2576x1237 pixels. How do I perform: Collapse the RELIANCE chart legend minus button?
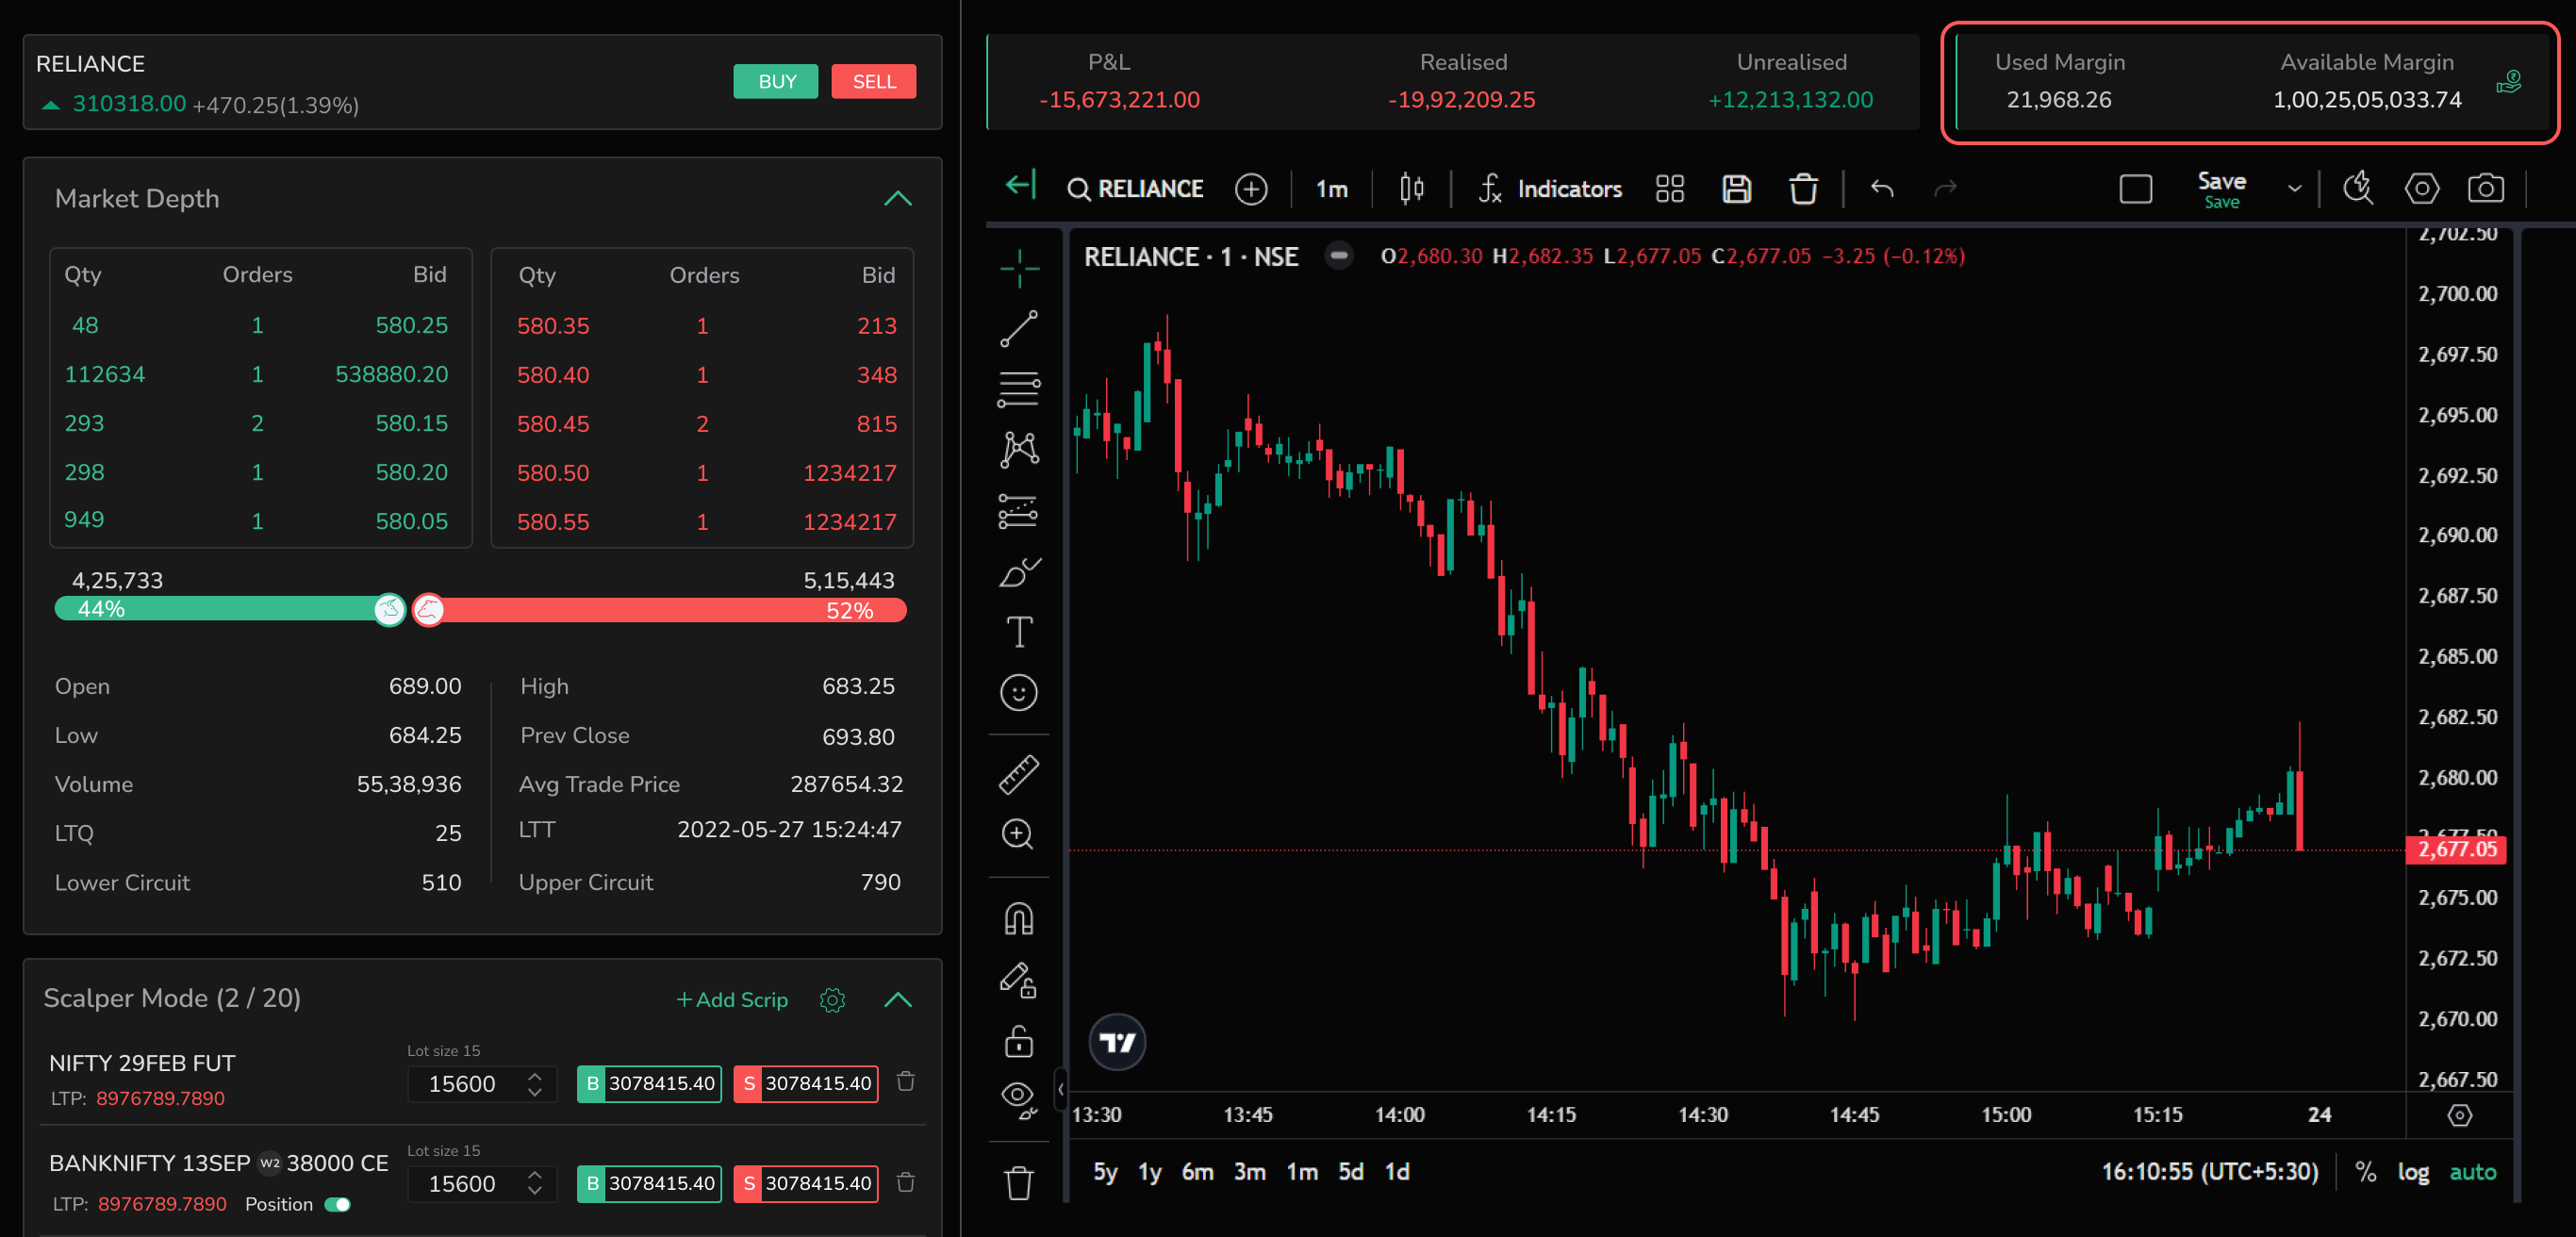pos(1339,256)
